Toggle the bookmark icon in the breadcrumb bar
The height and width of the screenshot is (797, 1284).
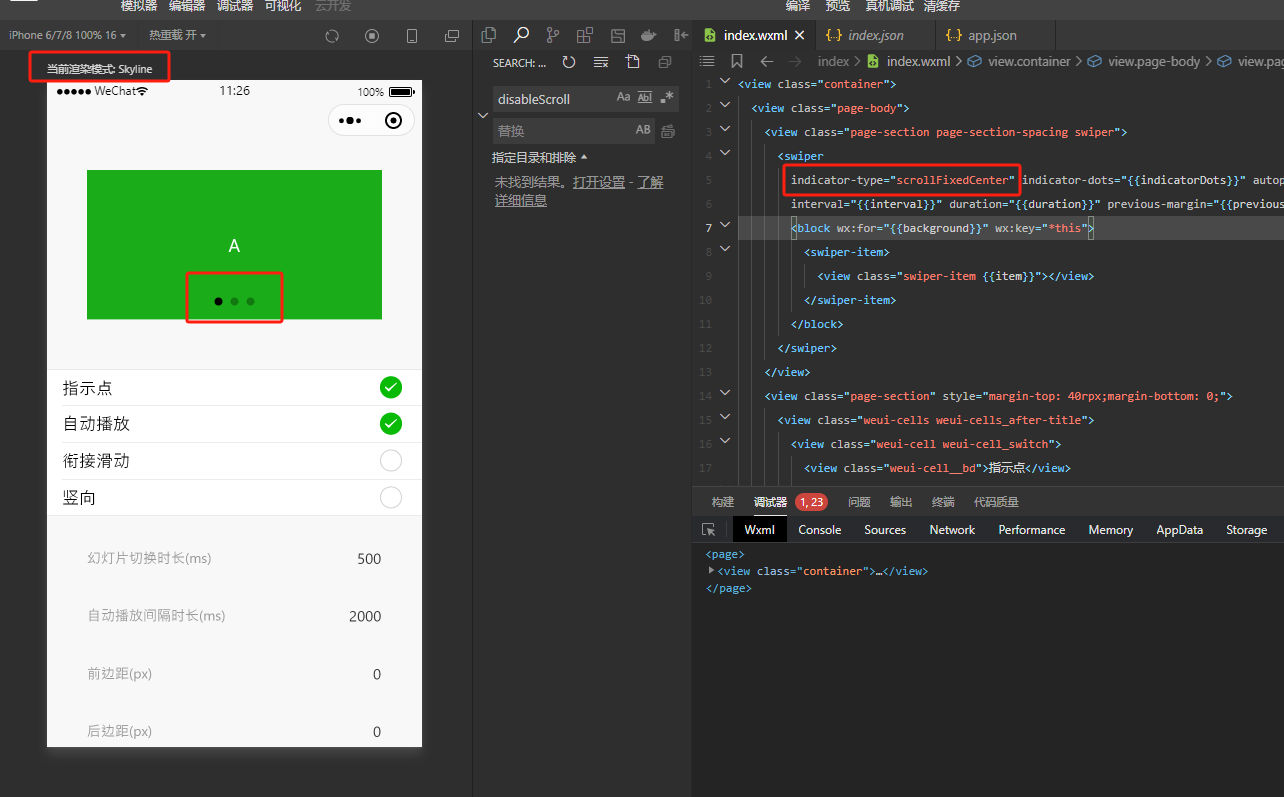click(737, 61)
